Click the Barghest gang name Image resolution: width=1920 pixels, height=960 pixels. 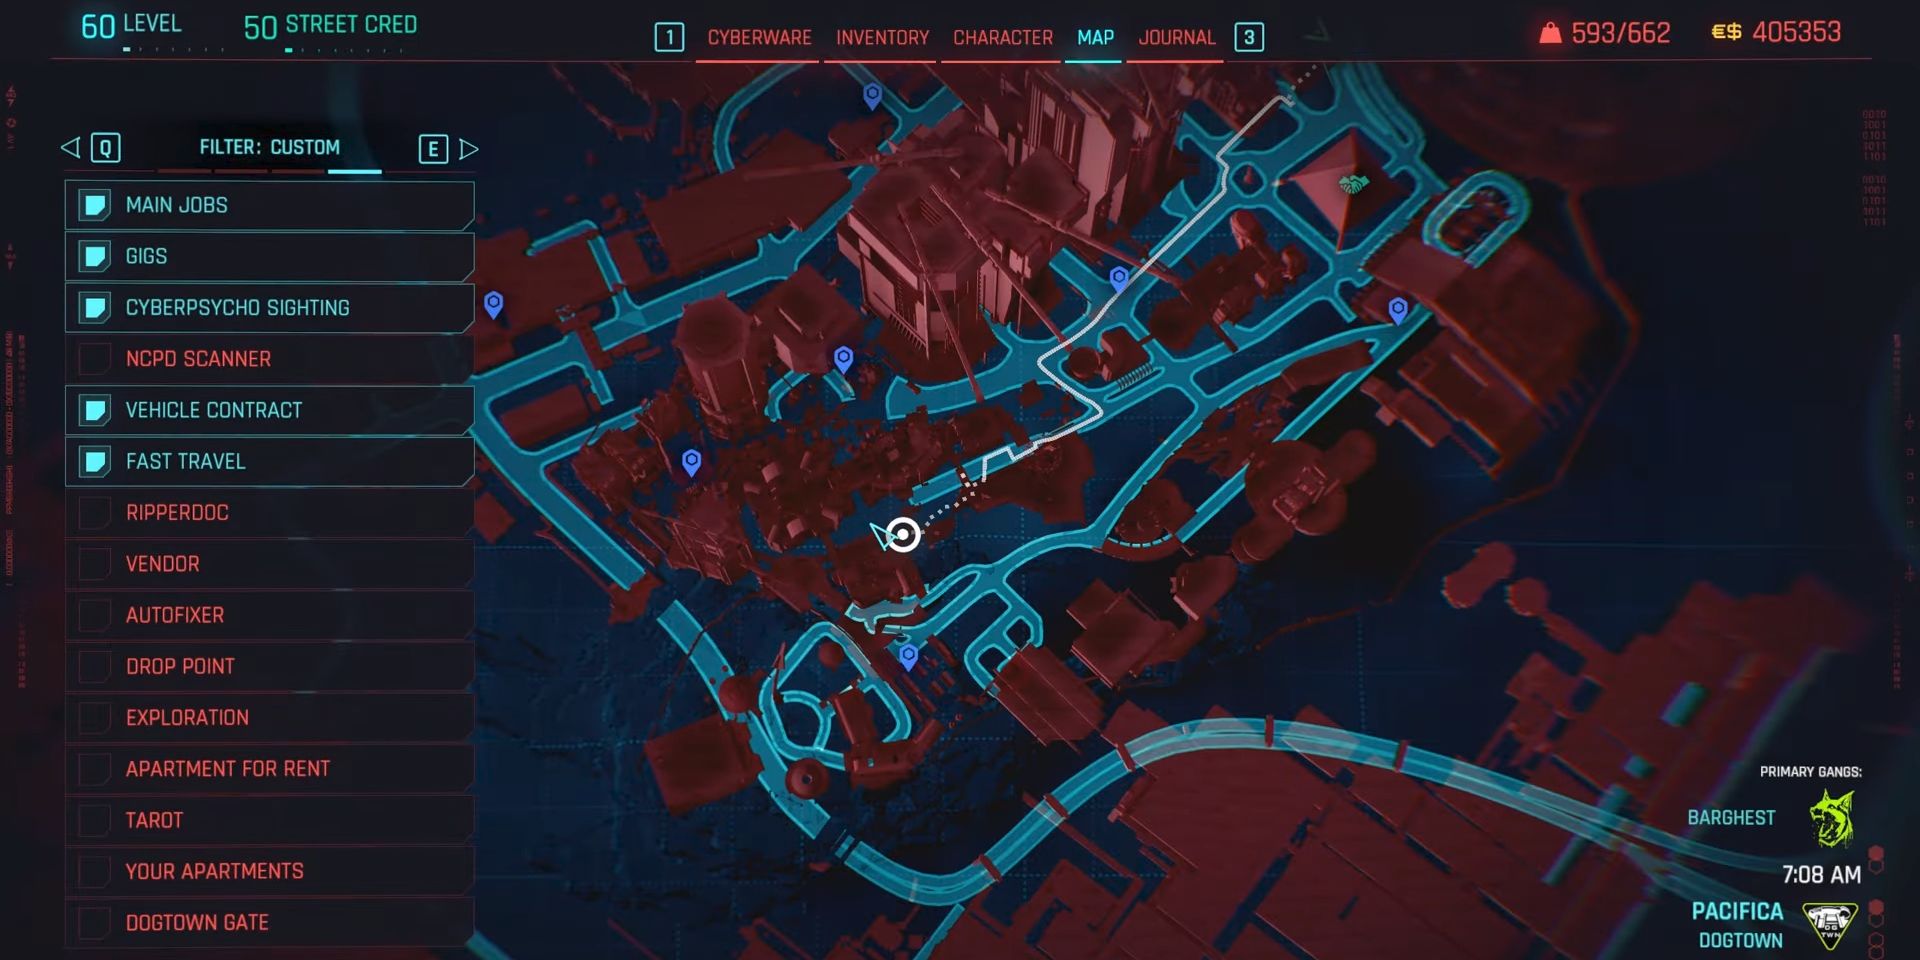(1731, 818)
